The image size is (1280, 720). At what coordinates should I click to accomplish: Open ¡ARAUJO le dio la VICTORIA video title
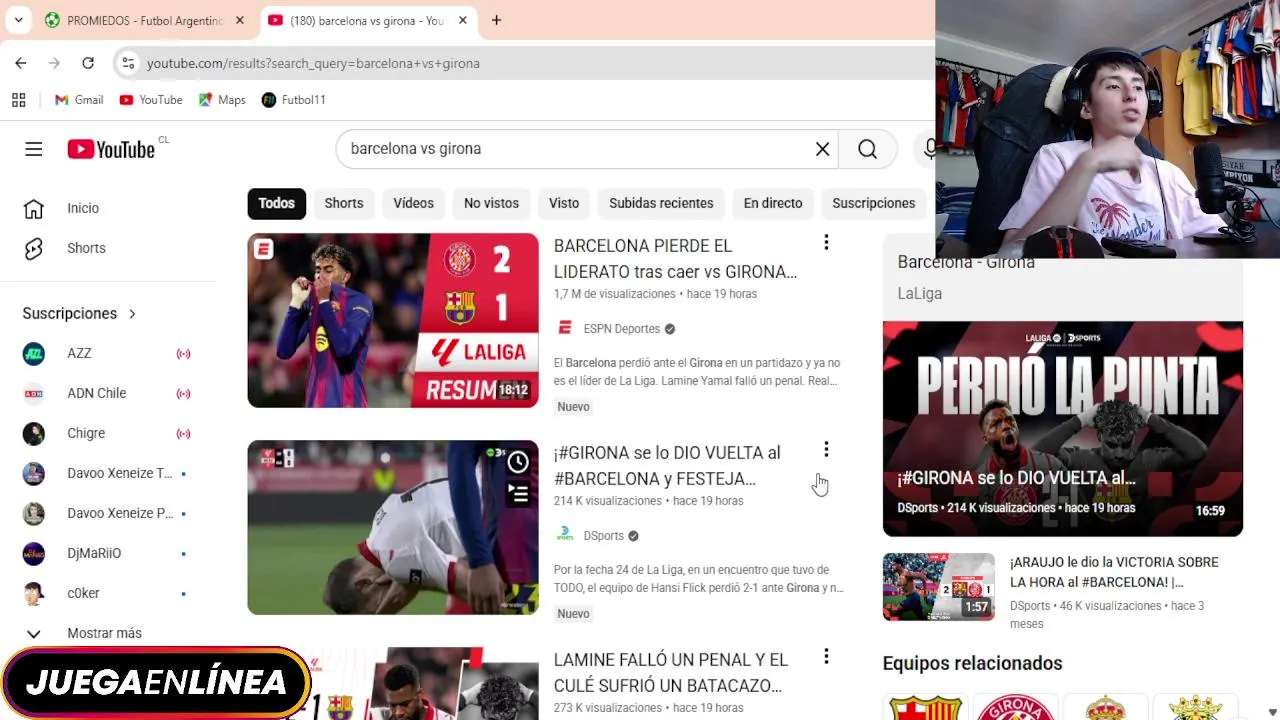pyautogui.click(x=1114, y=572)
